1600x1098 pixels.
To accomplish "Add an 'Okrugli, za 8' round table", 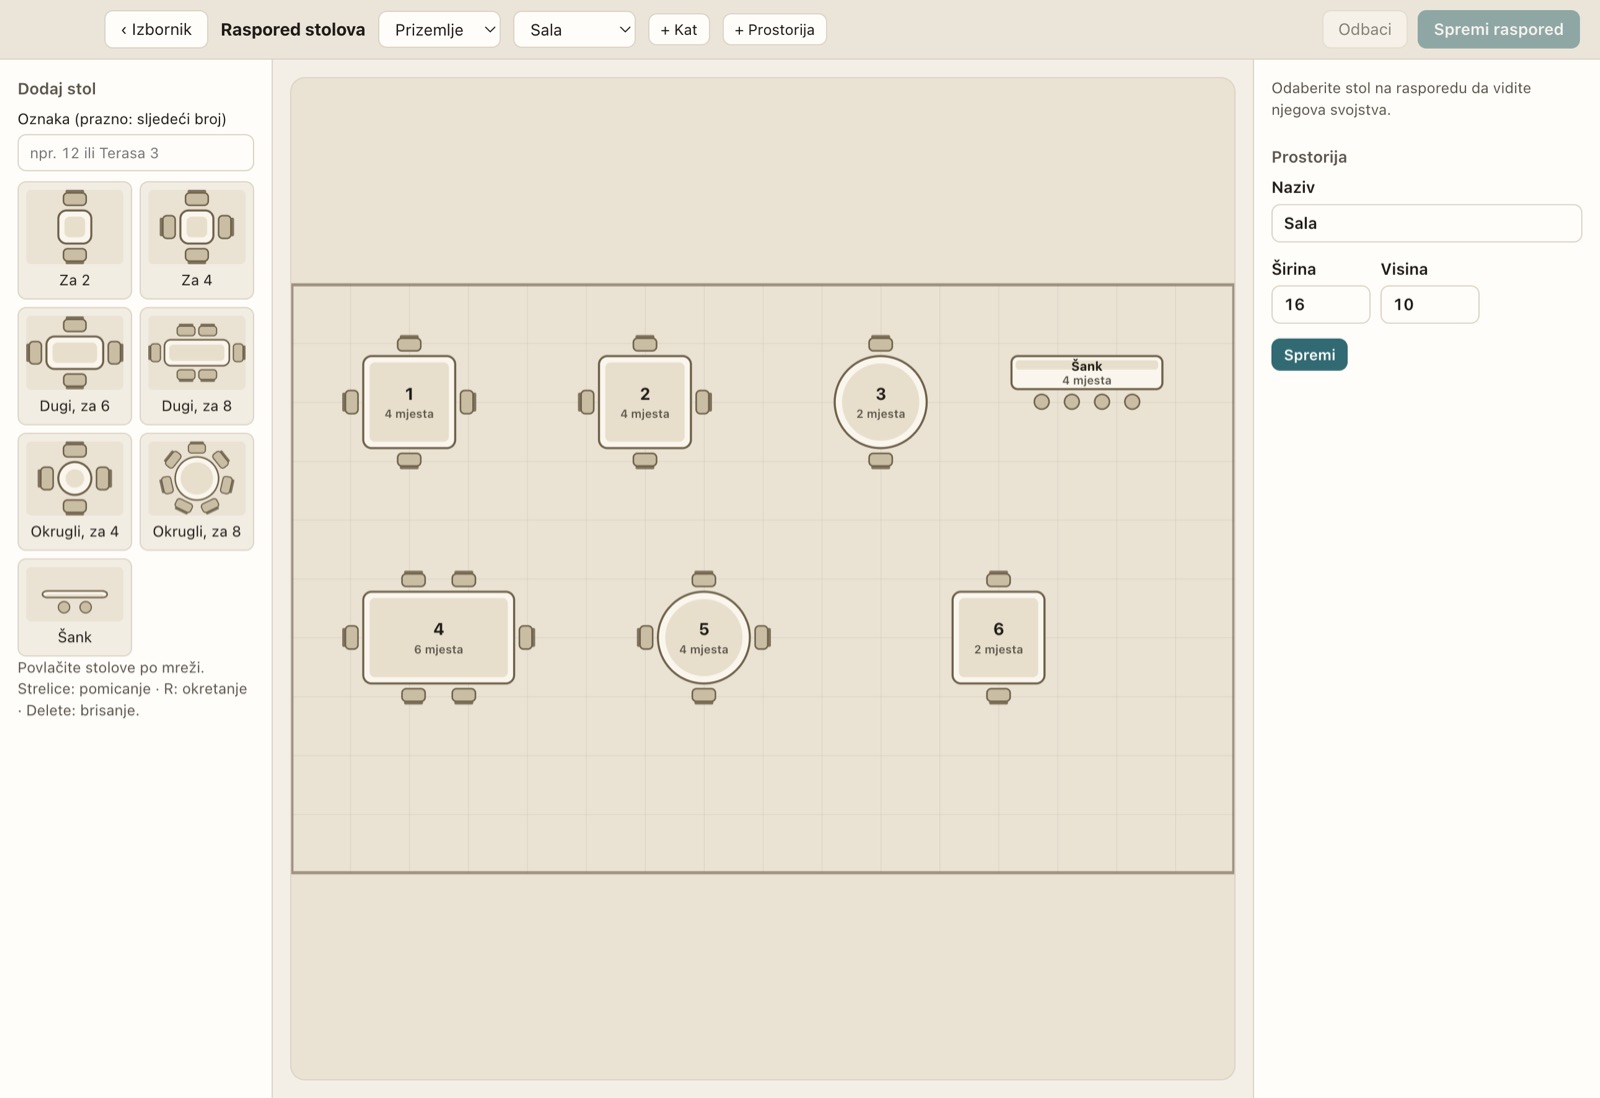I will click(197, 491).
